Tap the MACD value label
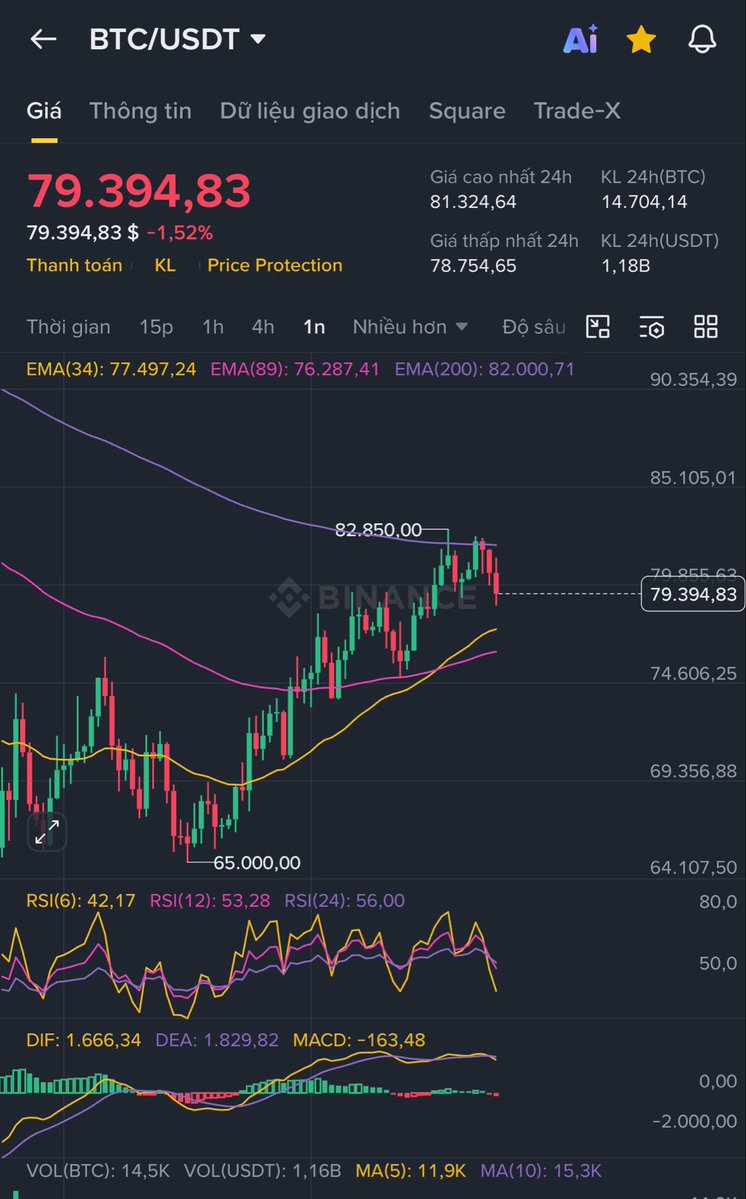 [x=359, y=1040]
